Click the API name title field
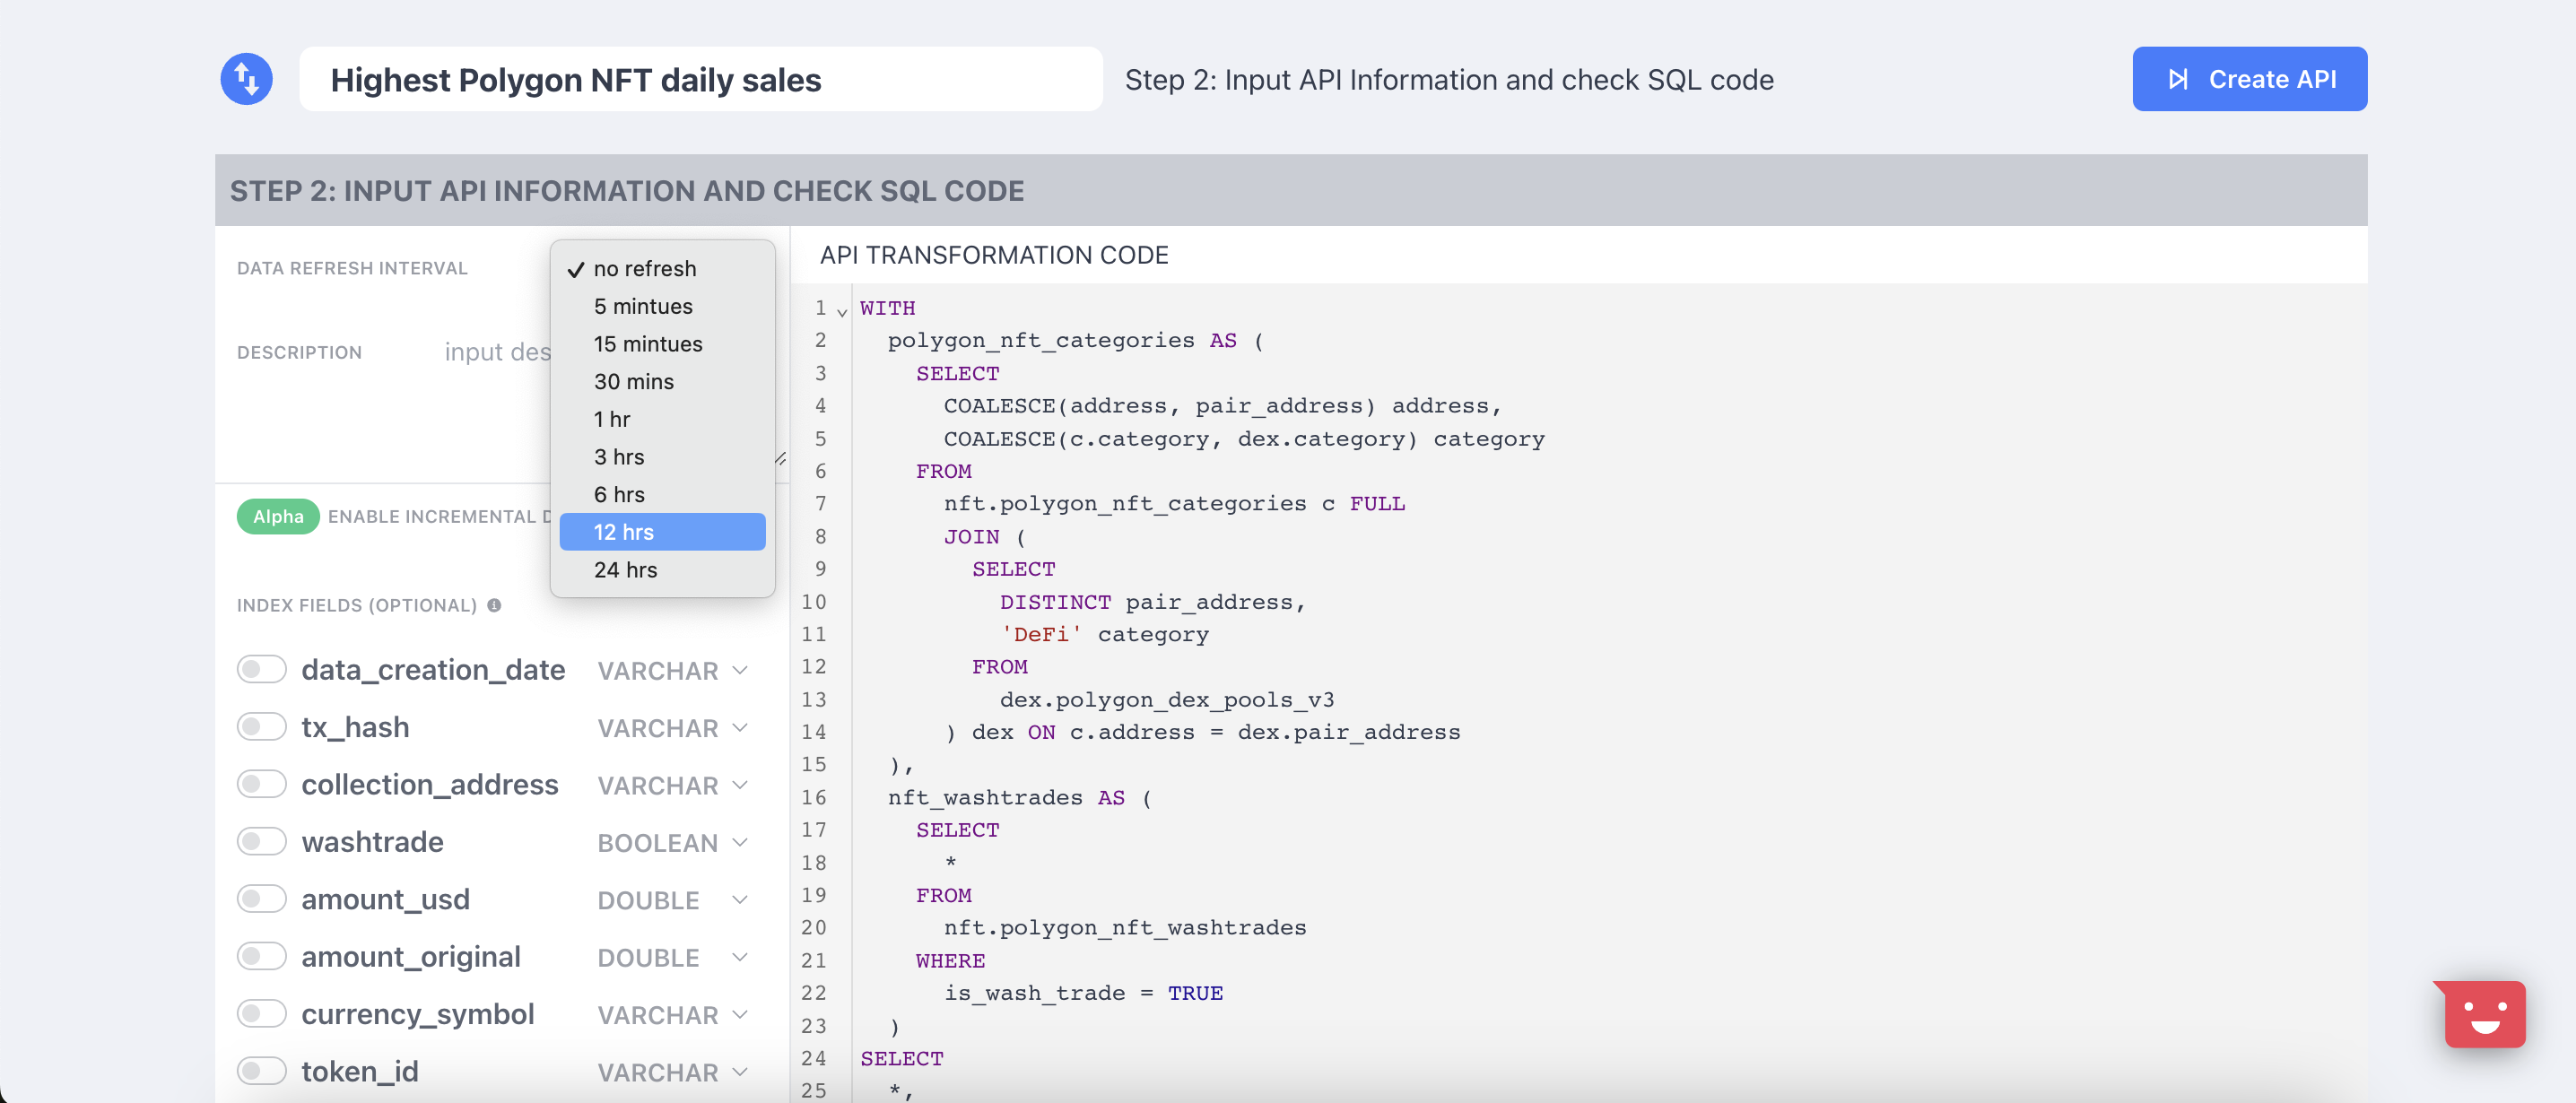The image size is (2576, 1103). [x=700, y=79]
